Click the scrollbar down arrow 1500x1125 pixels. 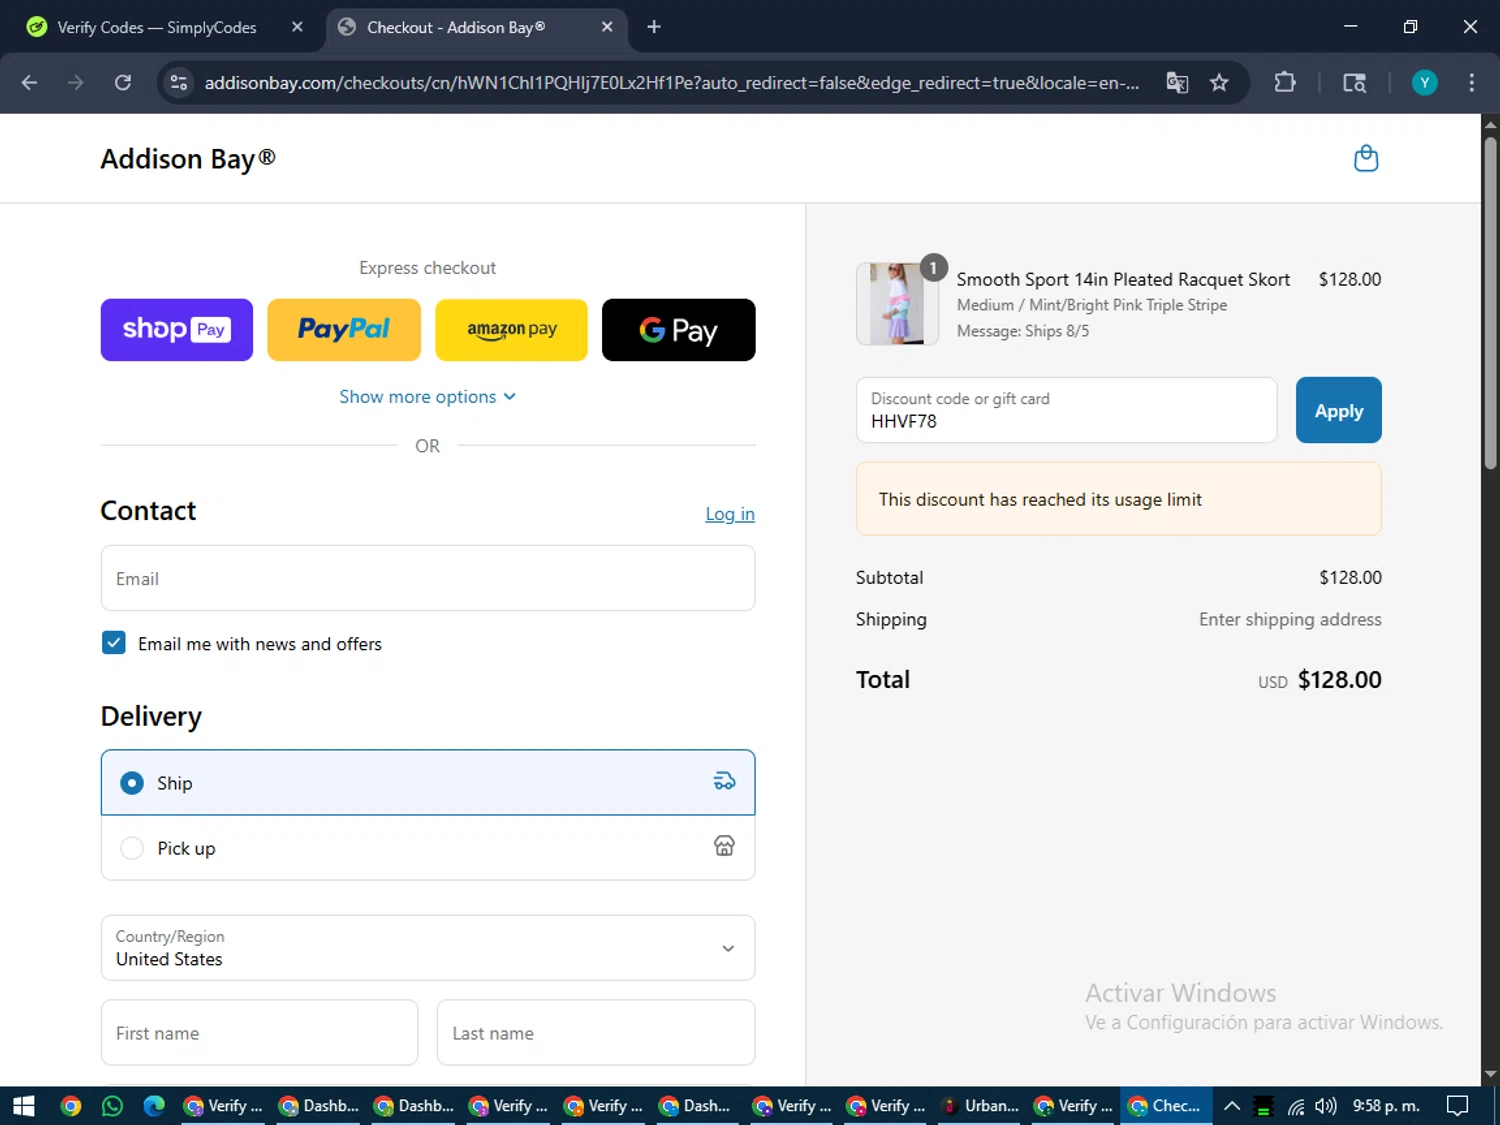pyautogui.click(x=1490, y=1075)
